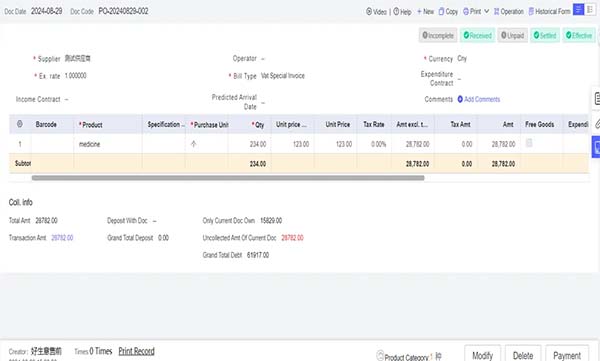Image resolution: width=600 pixels, height=361 pixels.
Task: Click the Modify button
Action: (x=482, y=355)
